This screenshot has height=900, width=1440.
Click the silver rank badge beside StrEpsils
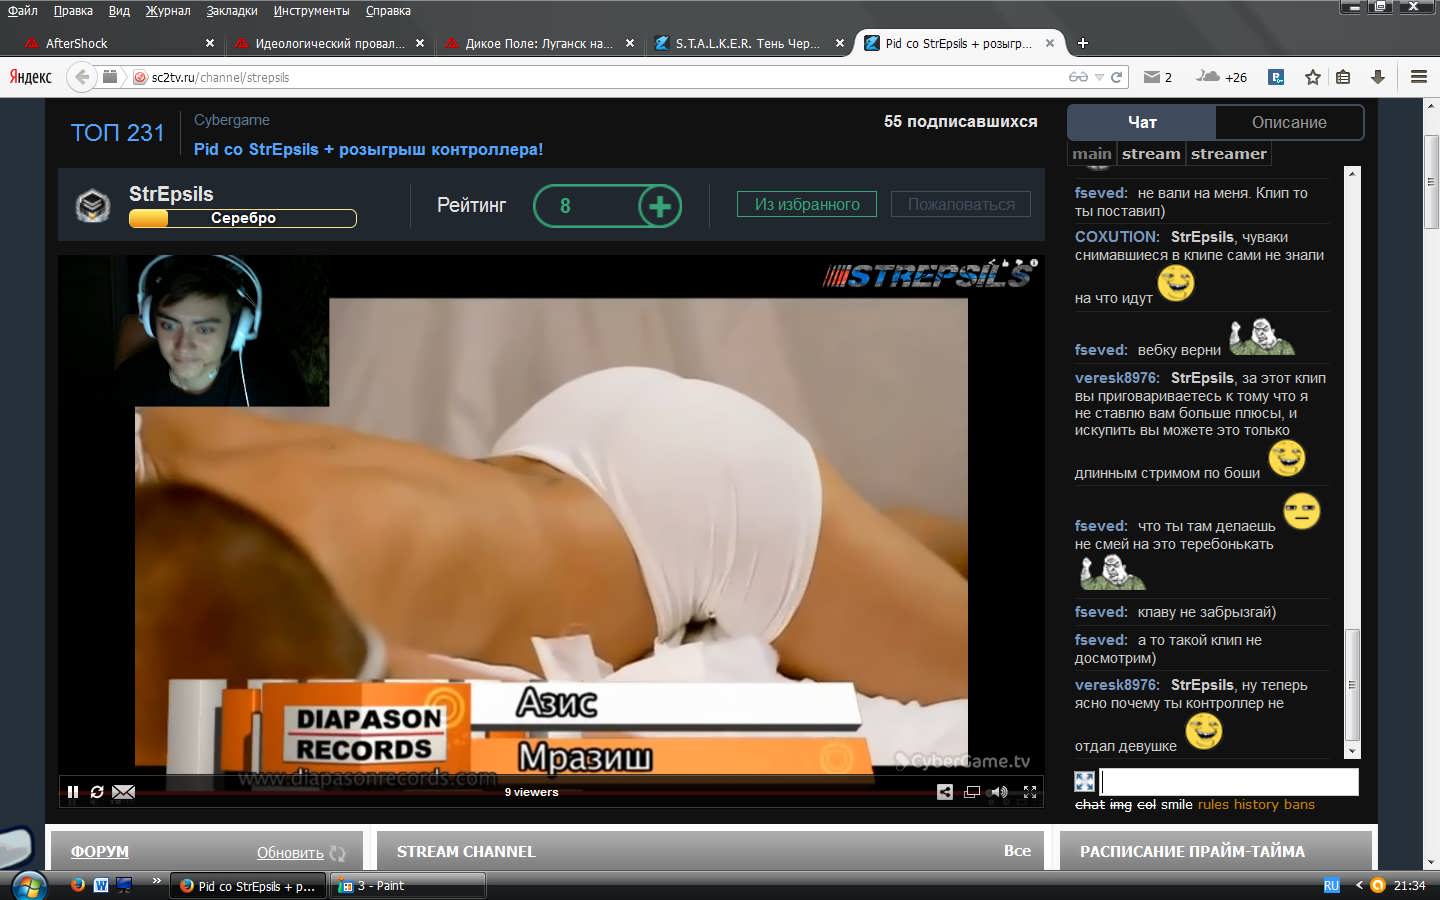click(x=93, y=206)
